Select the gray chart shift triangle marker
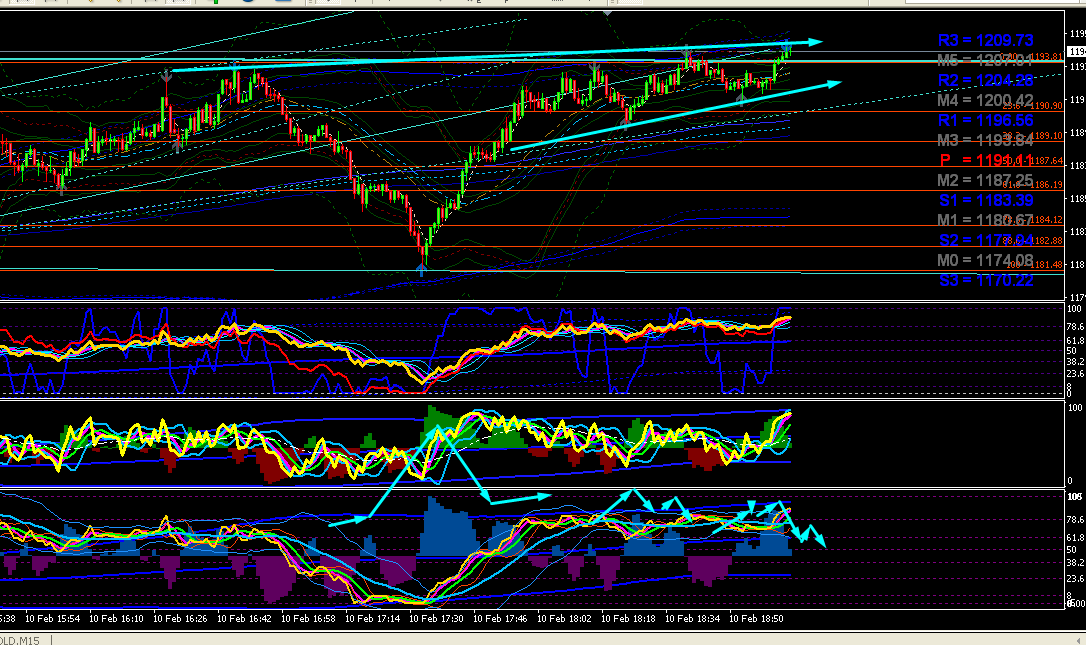This screenshot has width=1086, height=645. coord(607,12)
